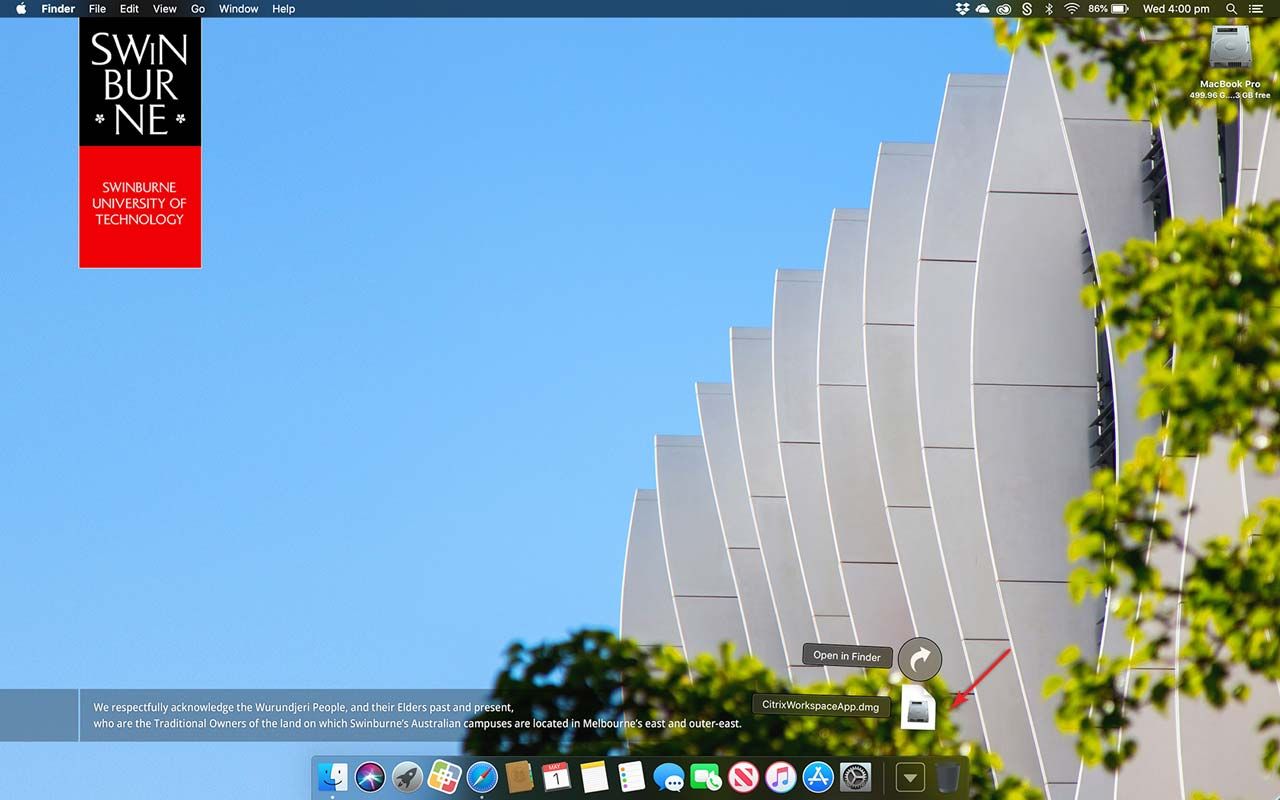The height and width of the screenshot is (800, 1280).
Task: Launch System Preferences gear icon
Action: click(855, 777)
